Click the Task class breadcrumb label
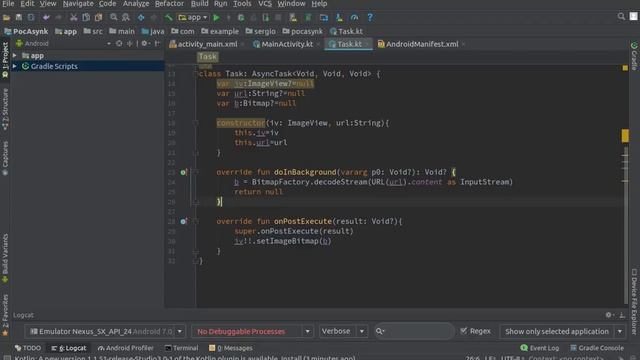Image resolution: width=640 pixels, height=360 pixels. tap(207, 57)
